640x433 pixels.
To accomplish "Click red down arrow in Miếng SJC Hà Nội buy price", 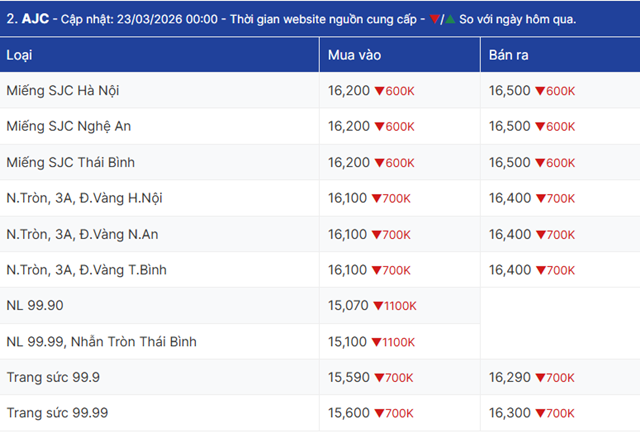I will [x=379, y=91].
